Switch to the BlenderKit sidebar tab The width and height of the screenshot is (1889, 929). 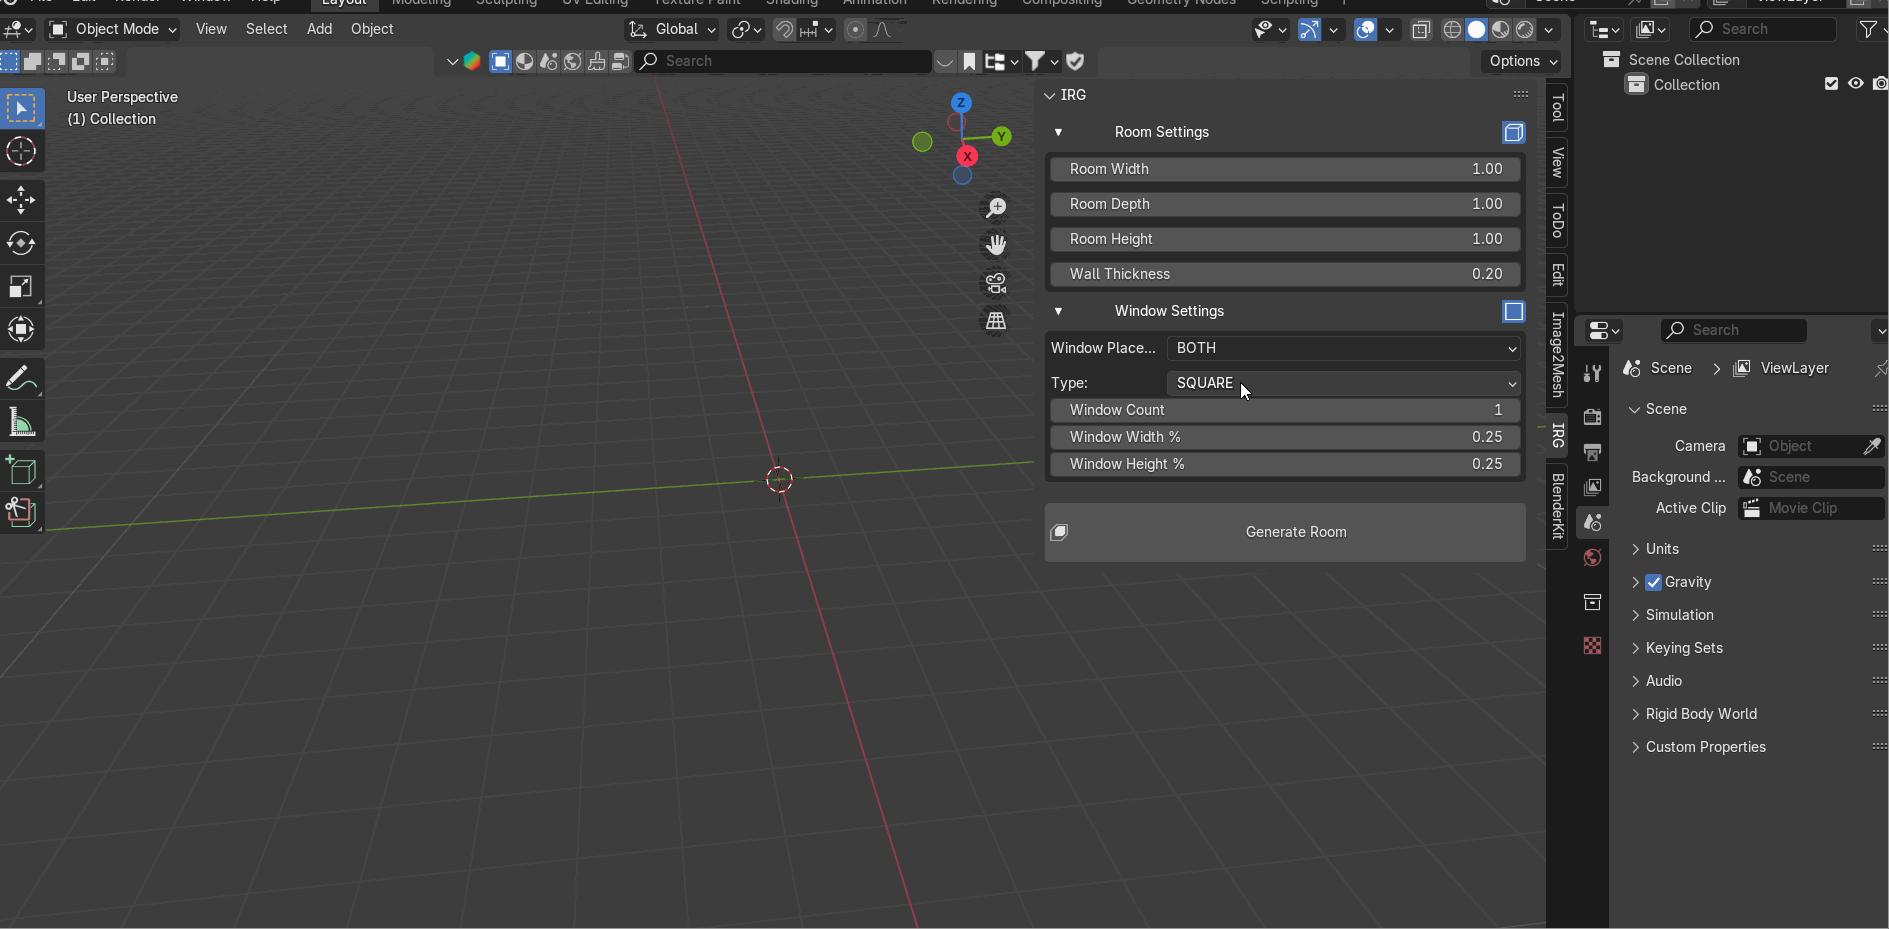1557,506
